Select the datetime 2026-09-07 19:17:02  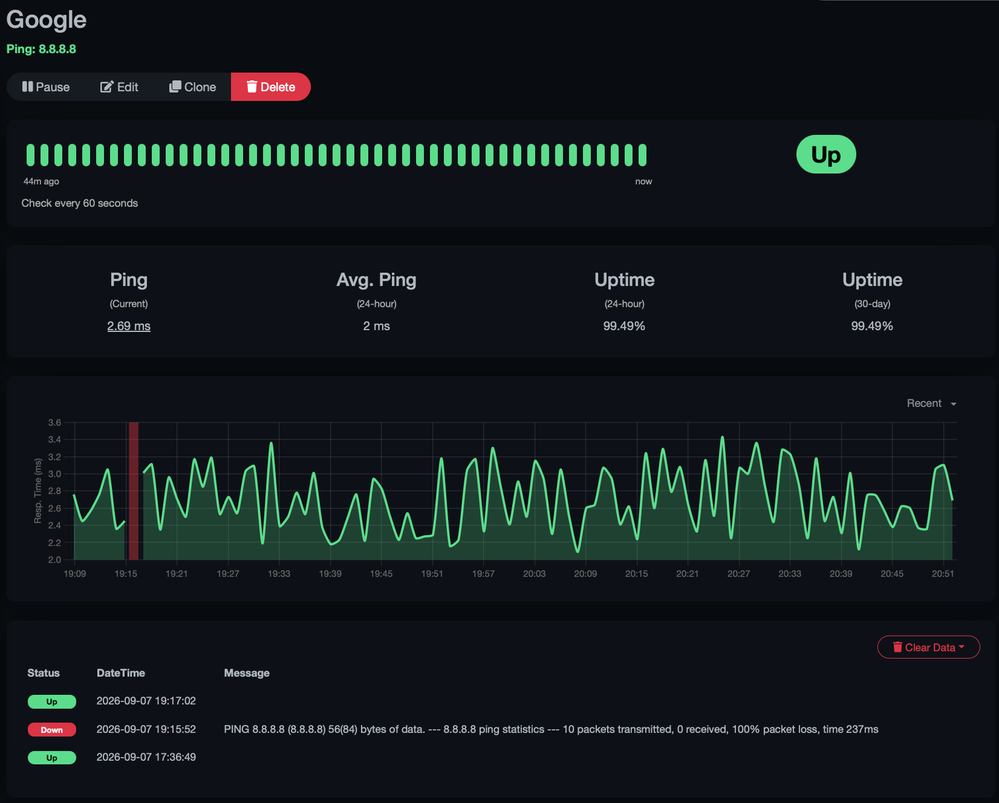click(146, 701)
